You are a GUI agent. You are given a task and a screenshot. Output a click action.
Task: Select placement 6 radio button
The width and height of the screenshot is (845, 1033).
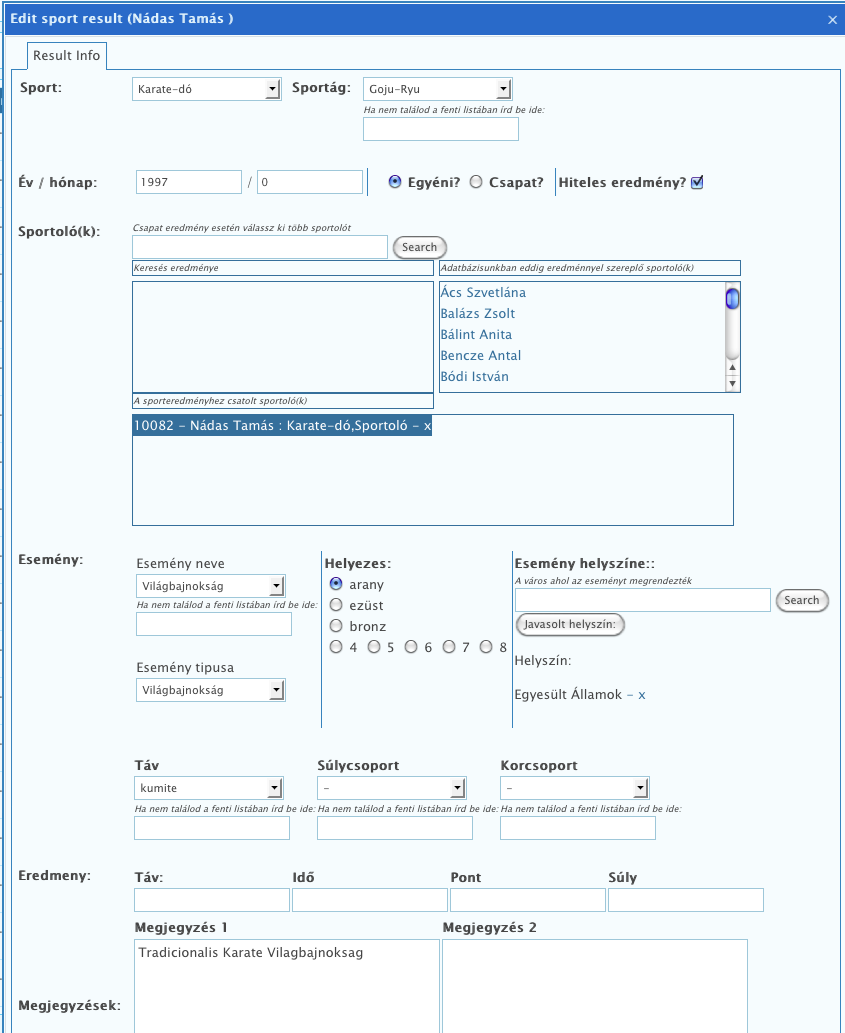point(411,647)
